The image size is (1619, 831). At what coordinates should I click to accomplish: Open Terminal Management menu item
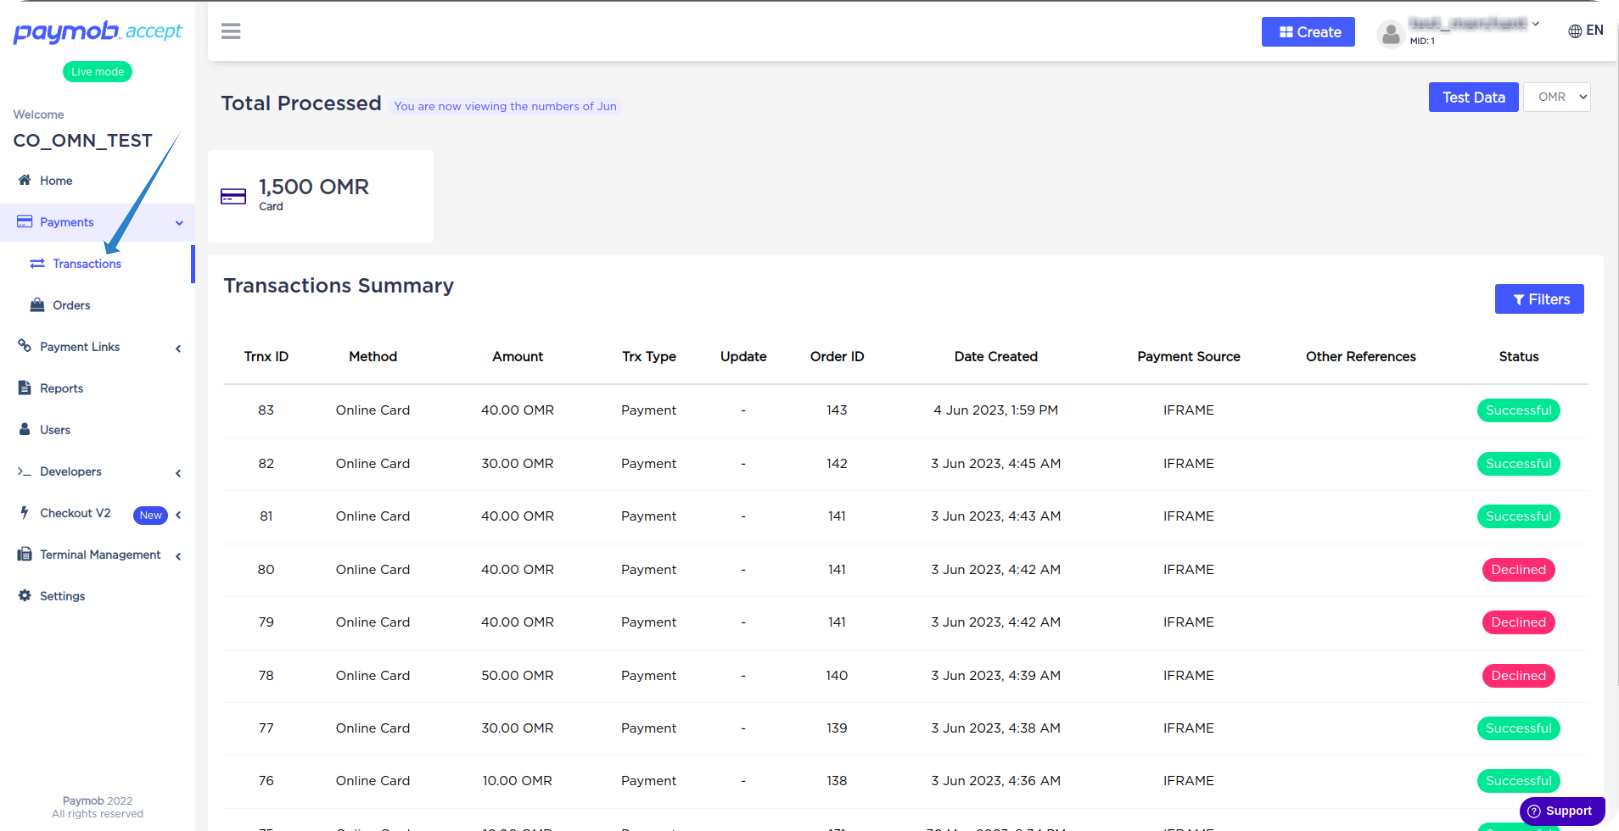[100, 555]
